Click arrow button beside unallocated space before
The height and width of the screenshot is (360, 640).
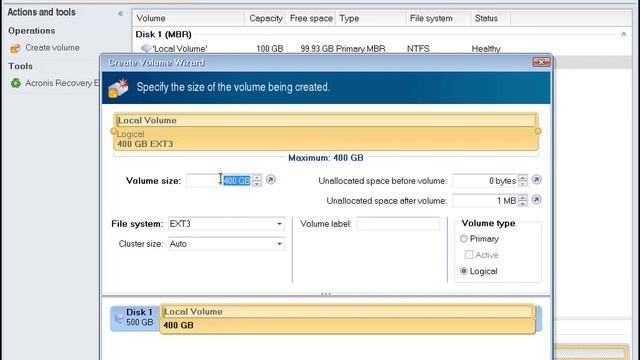pos(537,180)
